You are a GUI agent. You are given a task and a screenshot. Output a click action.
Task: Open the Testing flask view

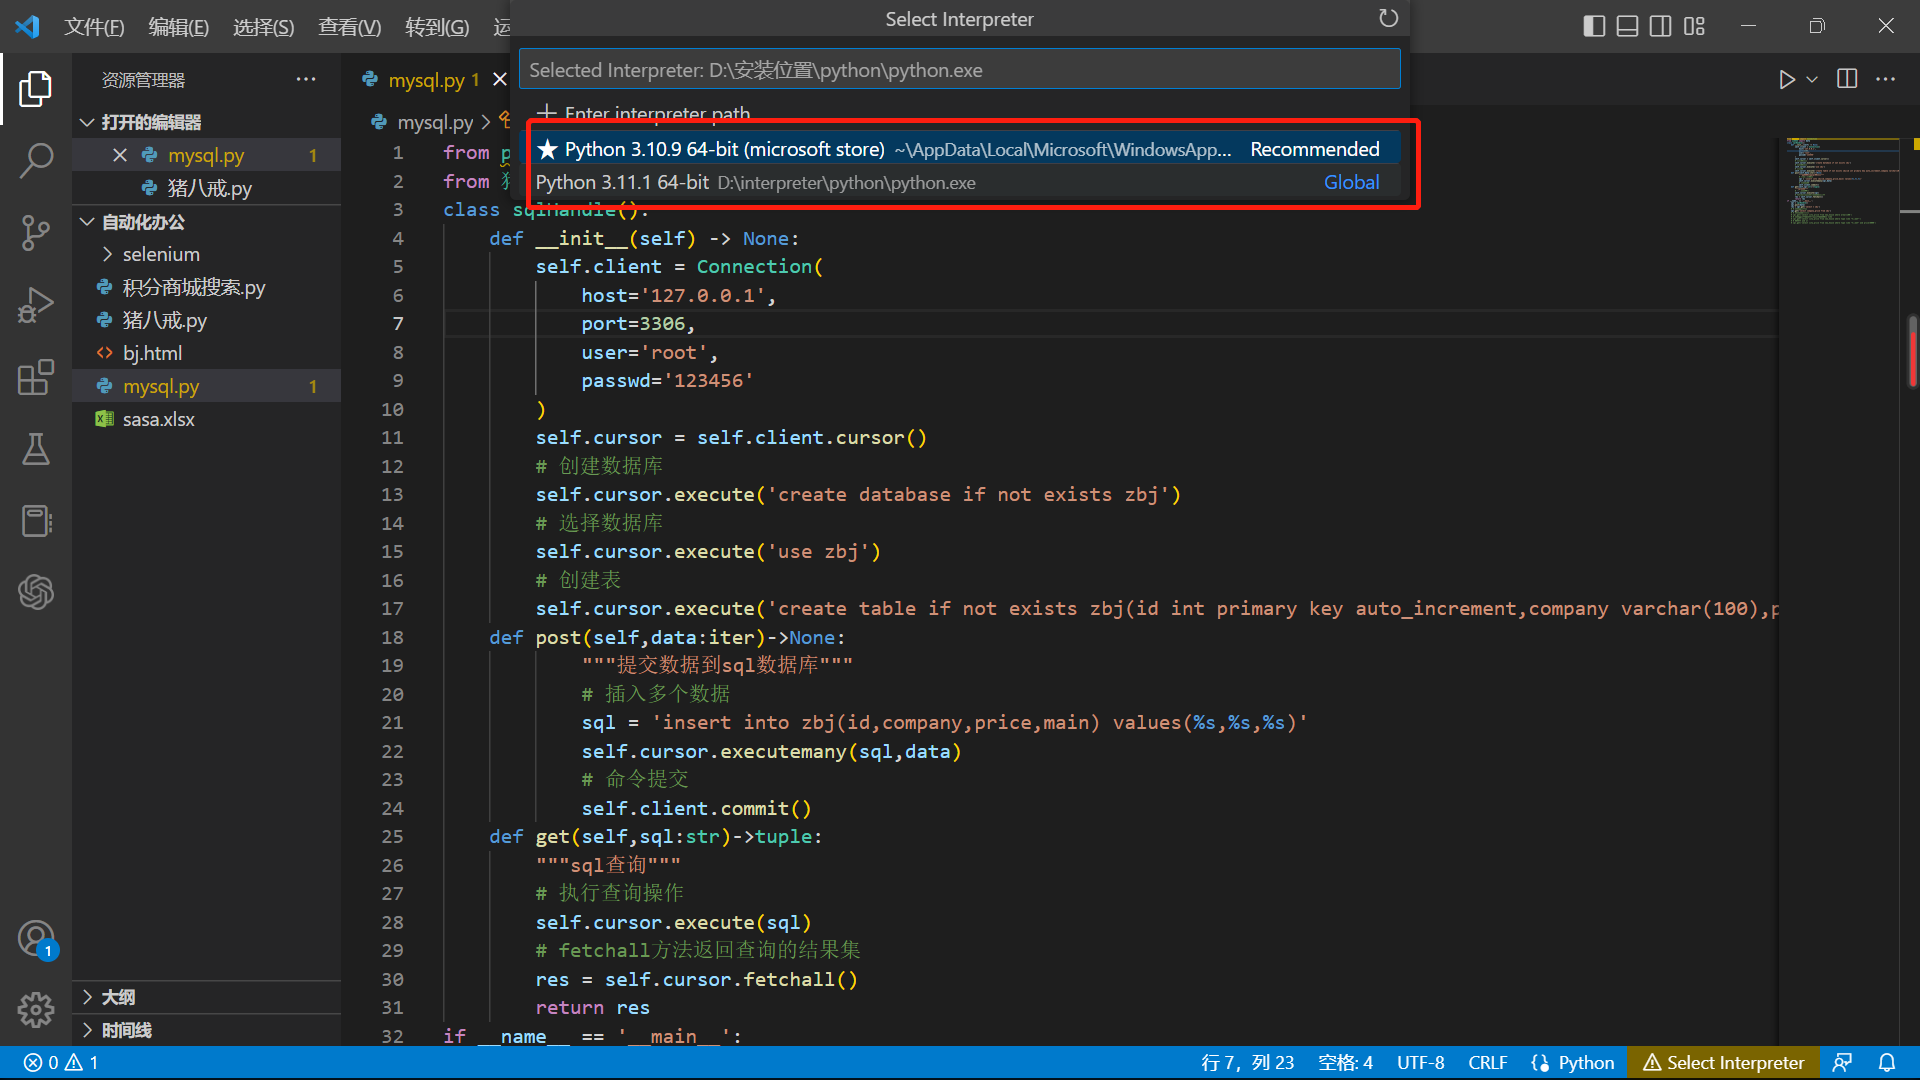pyautogui.click(x=36, y=450)
